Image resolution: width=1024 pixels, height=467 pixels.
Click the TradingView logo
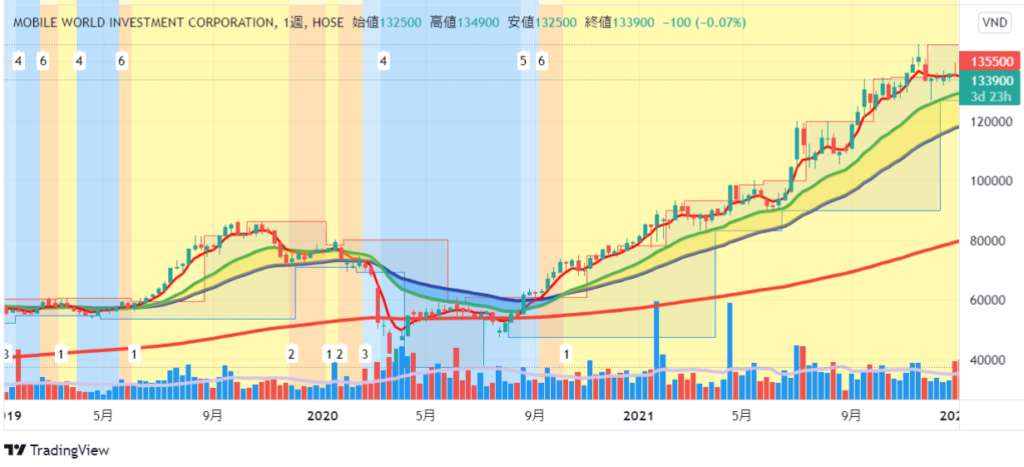pyautogui.click(x=57, y=450)
